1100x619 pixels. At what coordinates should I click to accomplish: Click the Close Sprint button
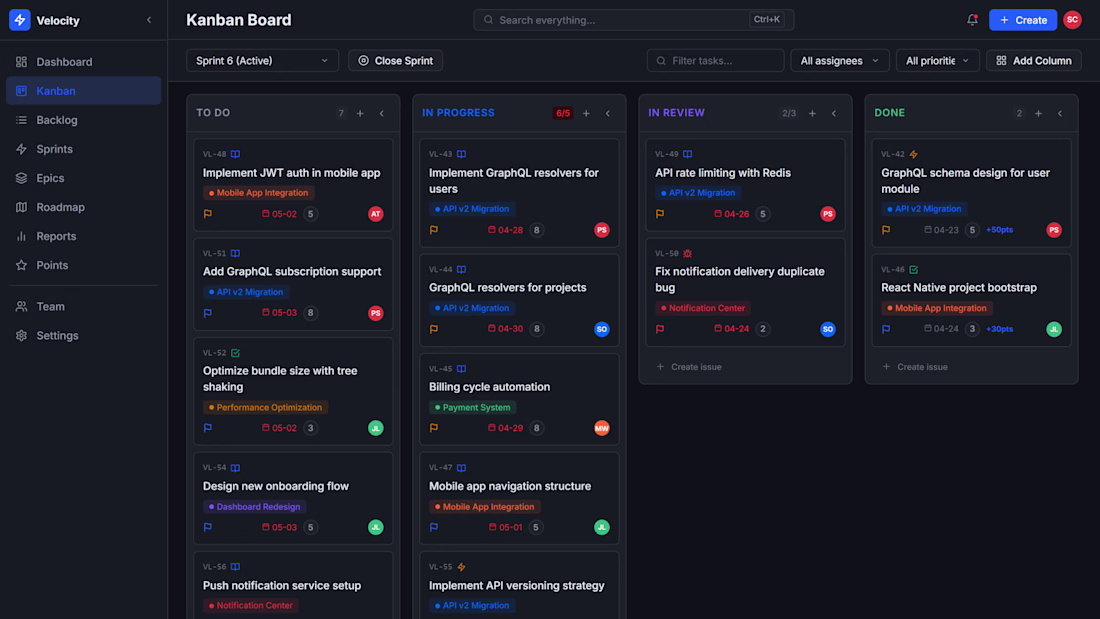[x=396, y=60]
